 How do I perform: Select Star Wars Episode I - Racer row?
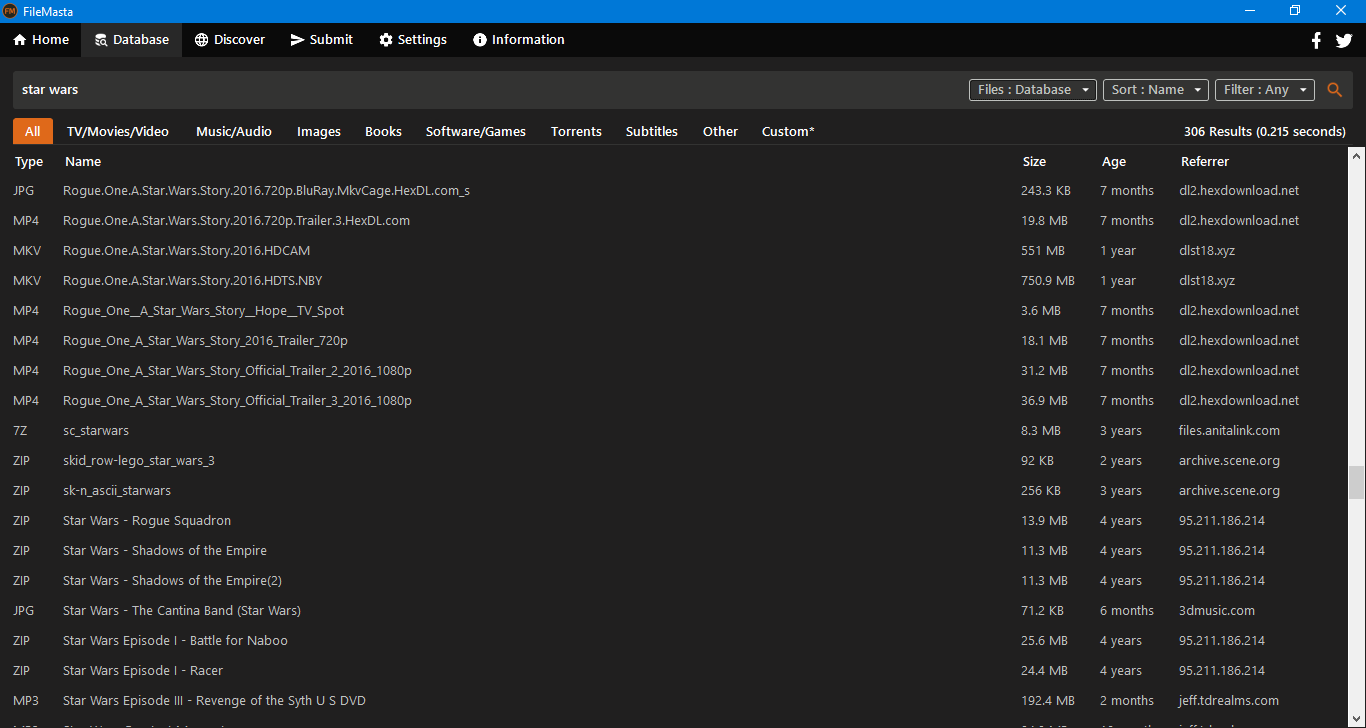pyautogui.click(x=674, y=671)
